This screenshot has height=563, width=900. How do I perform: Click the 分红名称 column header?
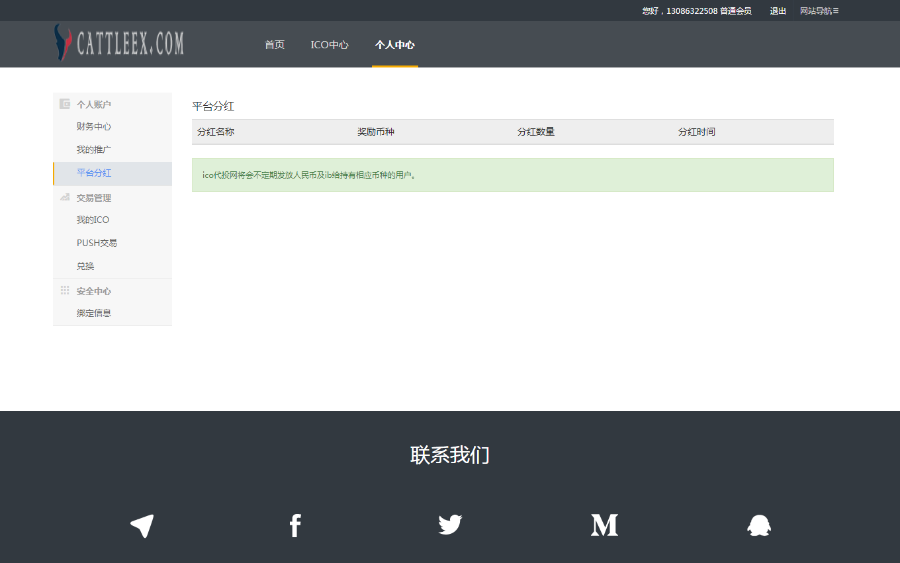click(x=216, y=132)
